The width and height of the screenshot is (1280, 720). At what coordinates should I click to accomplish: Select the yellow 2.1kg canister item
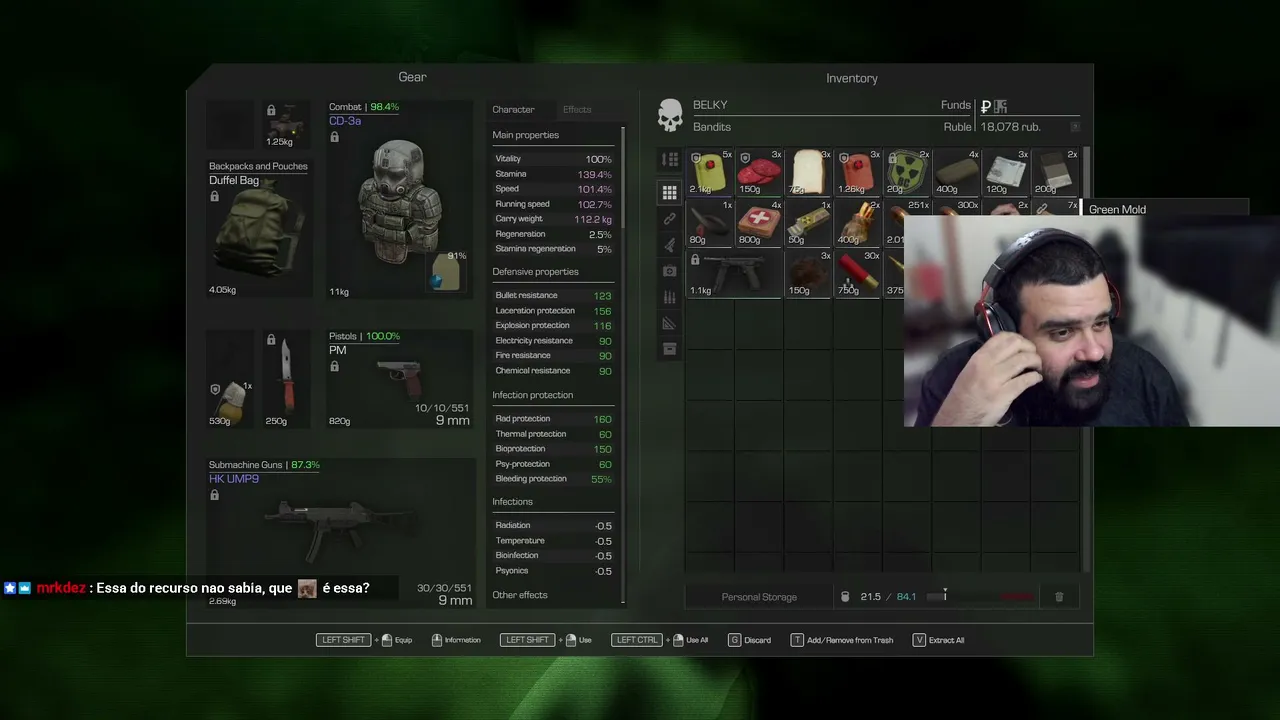[710, 172]
